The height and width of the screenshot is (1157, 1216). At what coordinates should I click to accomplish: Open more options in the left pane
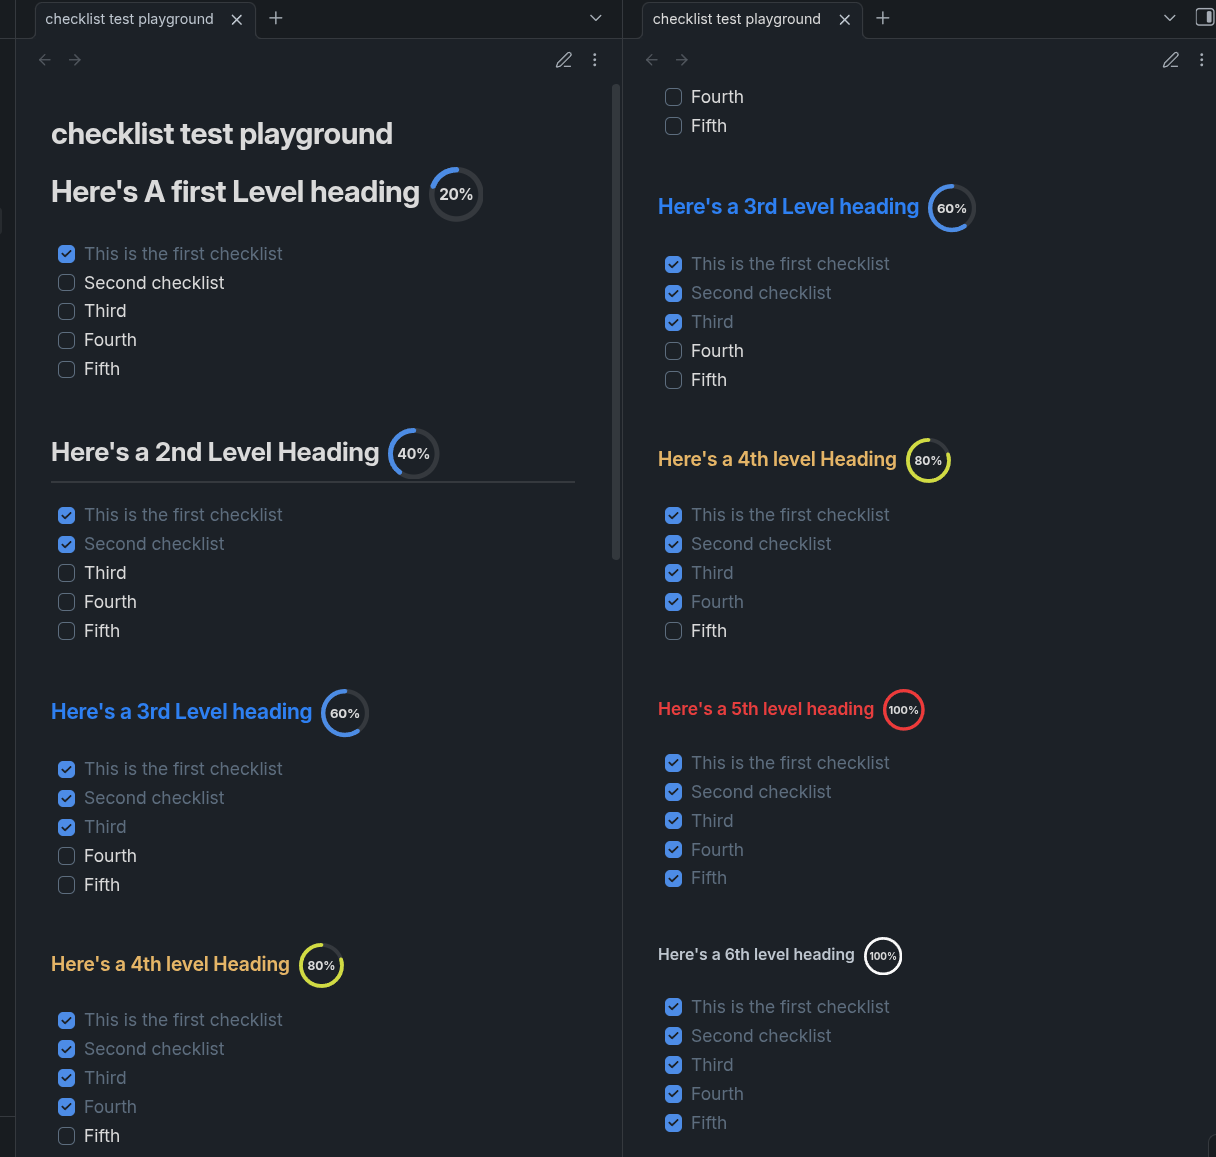tap(595, 60)
